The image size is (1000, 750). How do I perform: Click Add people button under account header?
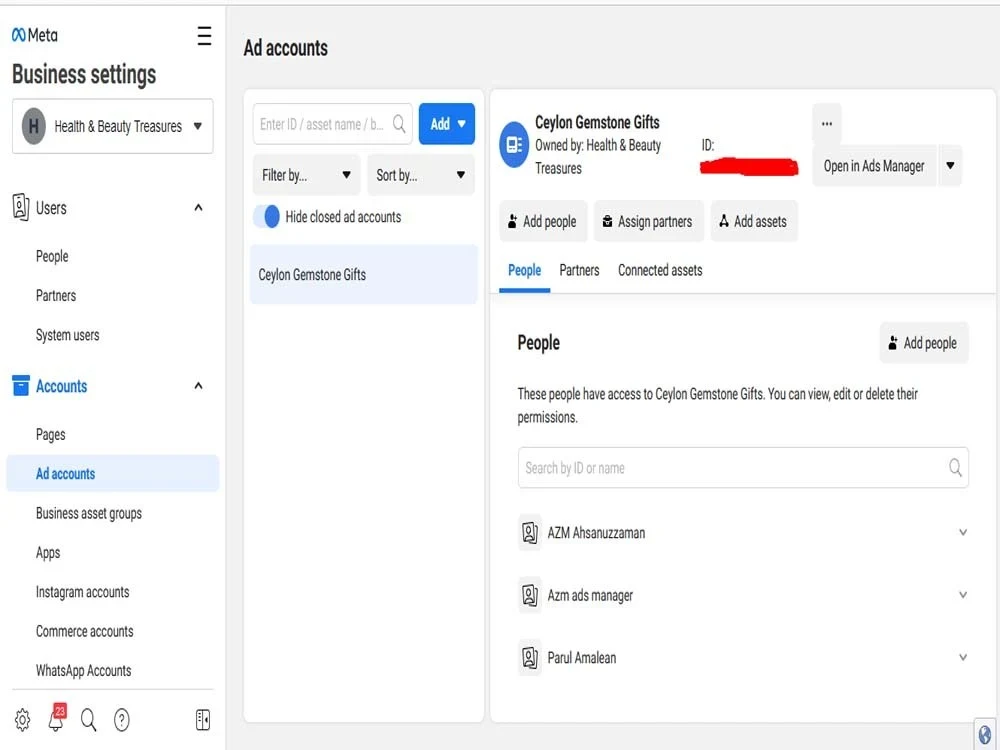pyautogui.click(x=543, y=221)
